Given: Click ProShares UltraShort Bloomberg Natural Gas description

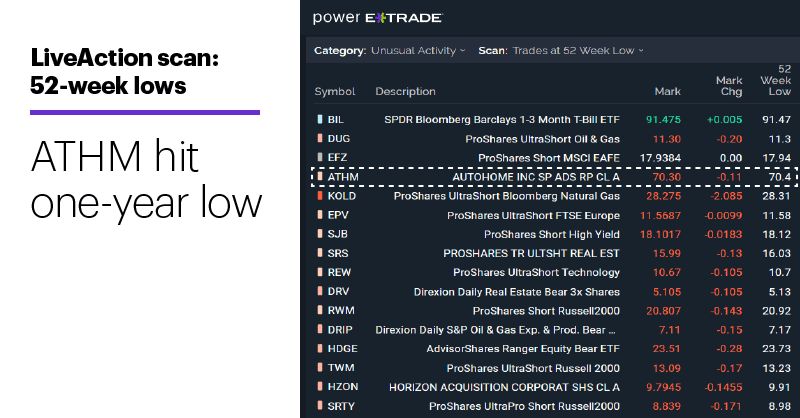Looking at the screenshot, I should 507,196.
